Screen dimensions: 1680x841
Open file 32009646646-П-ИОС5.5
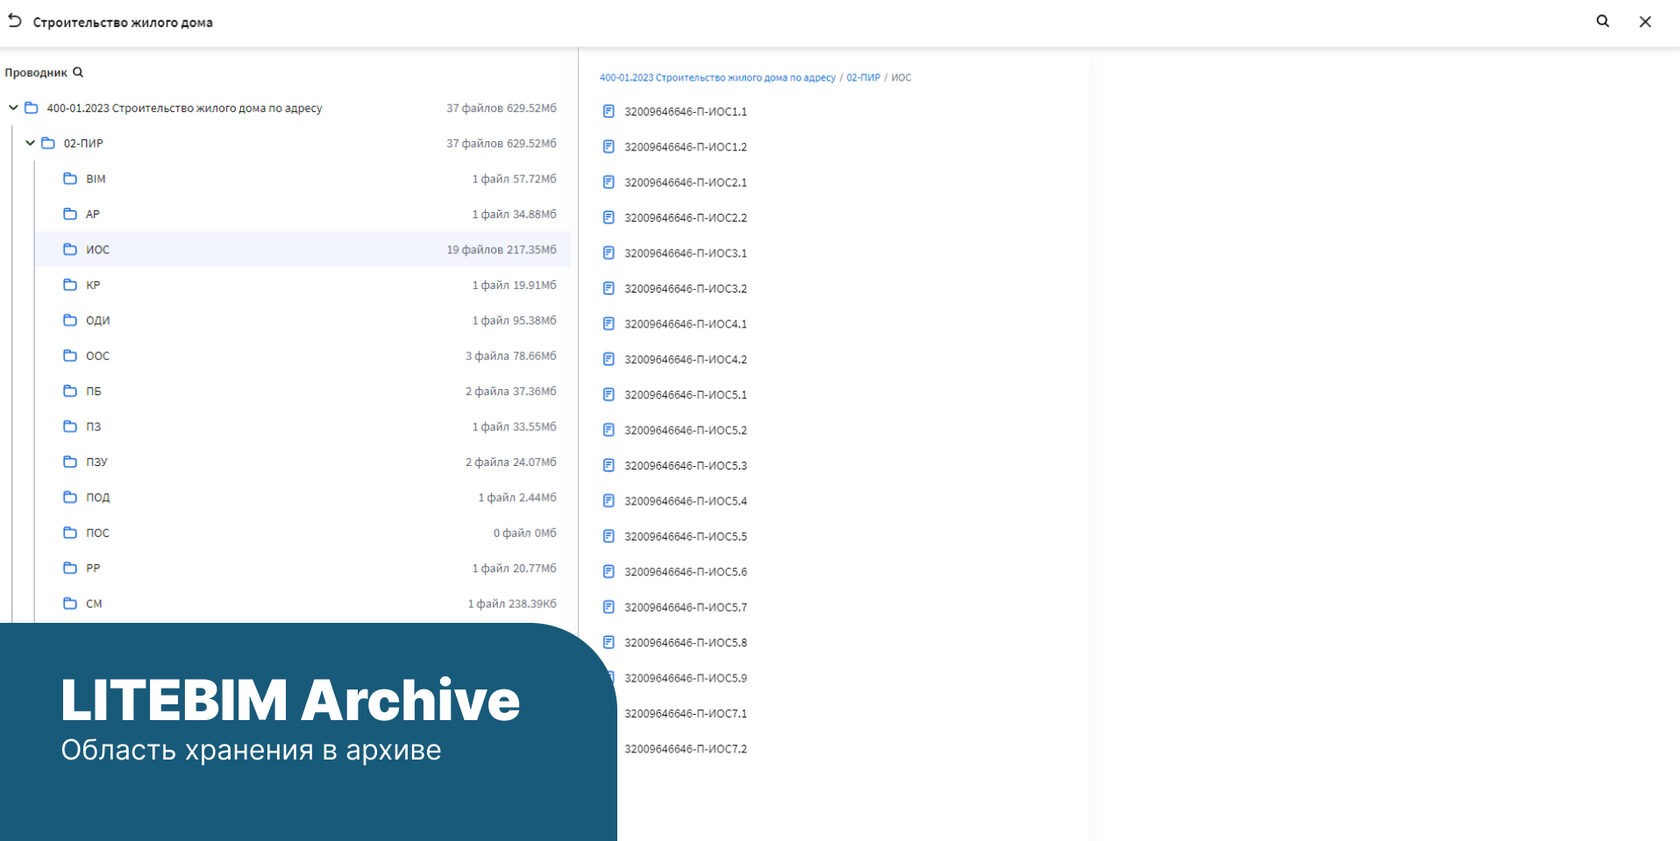685,537
